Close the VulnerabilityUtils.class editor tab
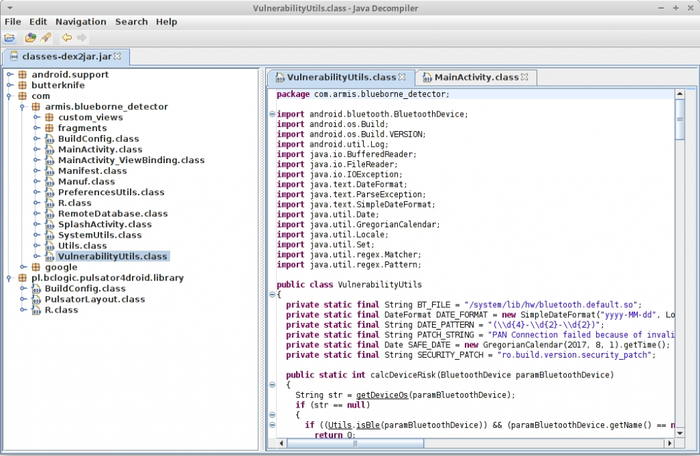Screen dimensions: 700x456 coord(403,77)
